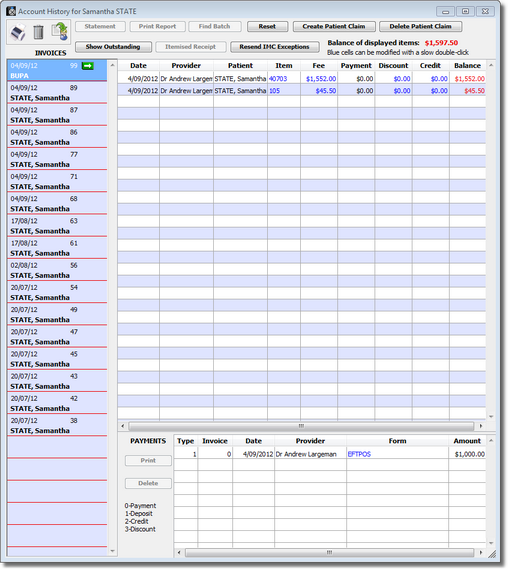
Task: Click the $45.50 fee cell
Action: 319,91
